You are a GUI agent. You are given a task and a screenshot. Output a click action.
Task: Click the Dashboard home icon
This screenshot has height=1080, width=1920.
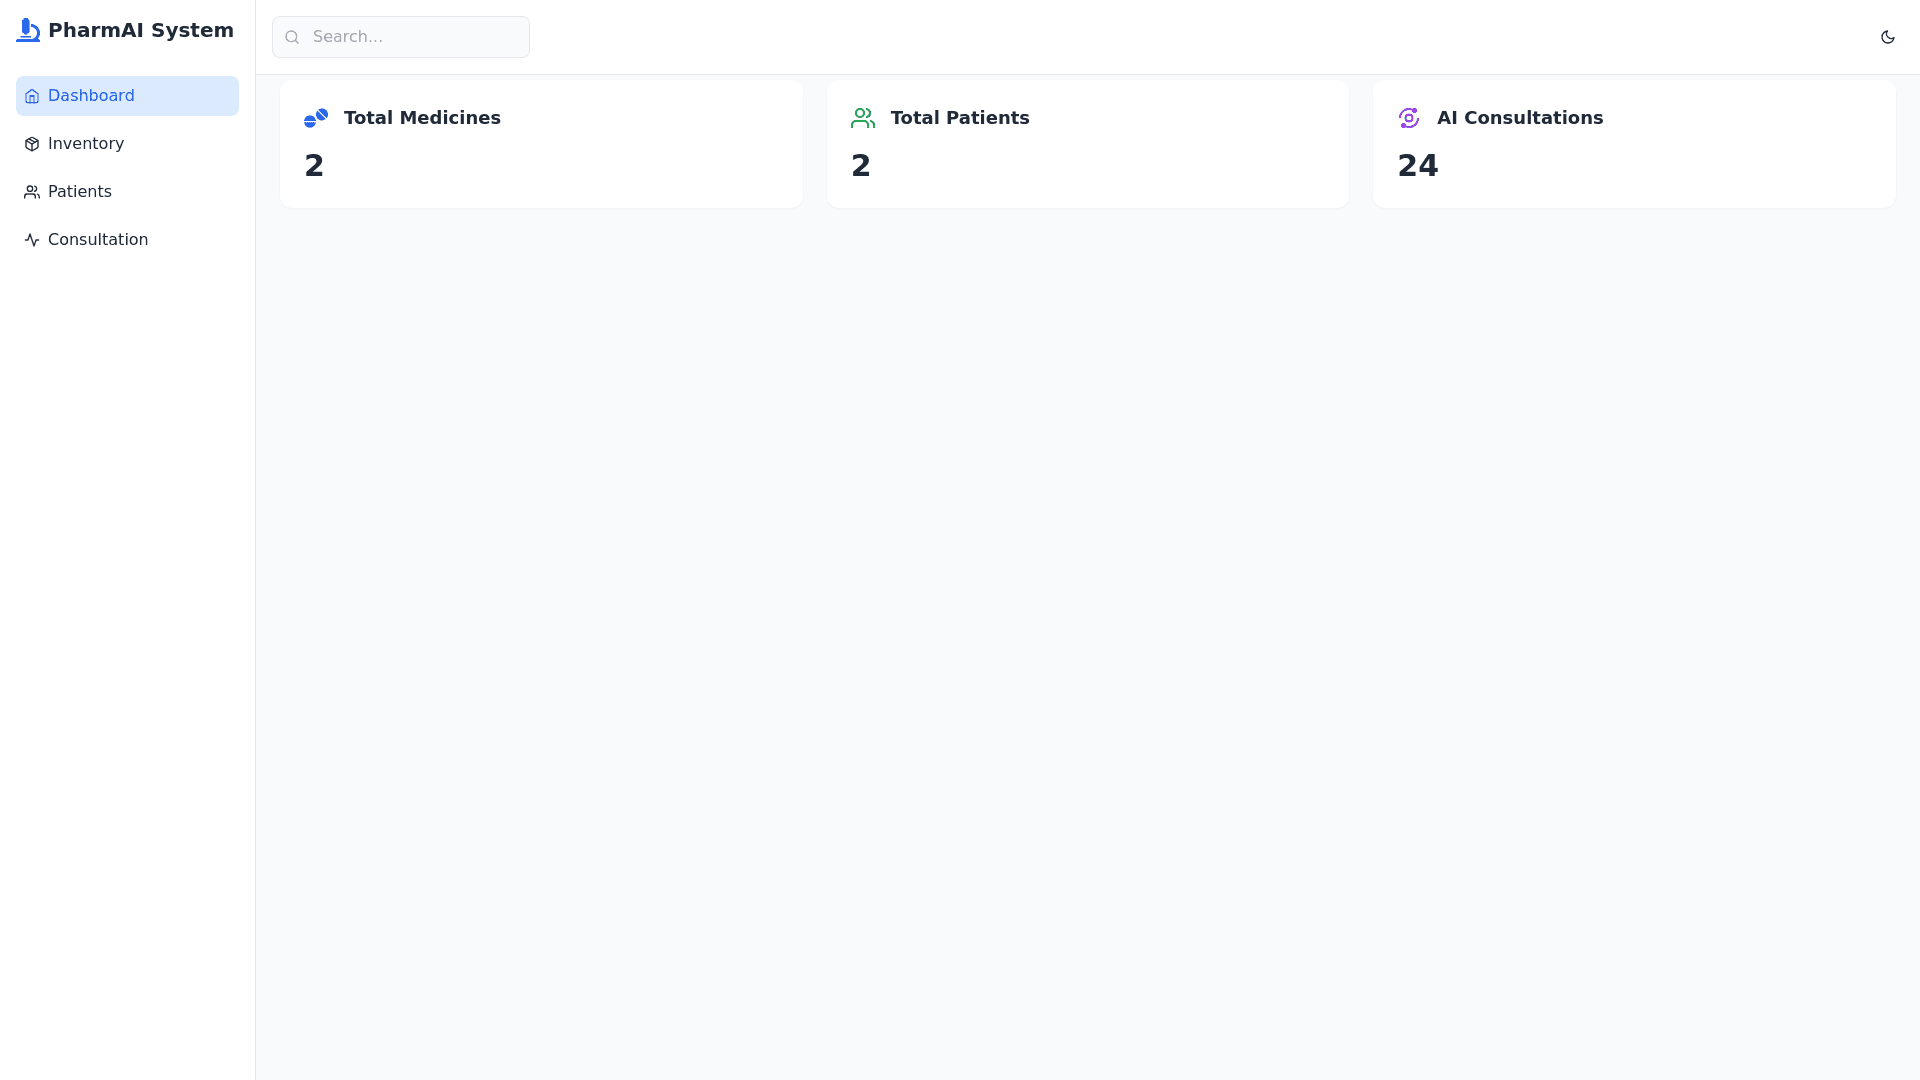click(x=32, y=96)
